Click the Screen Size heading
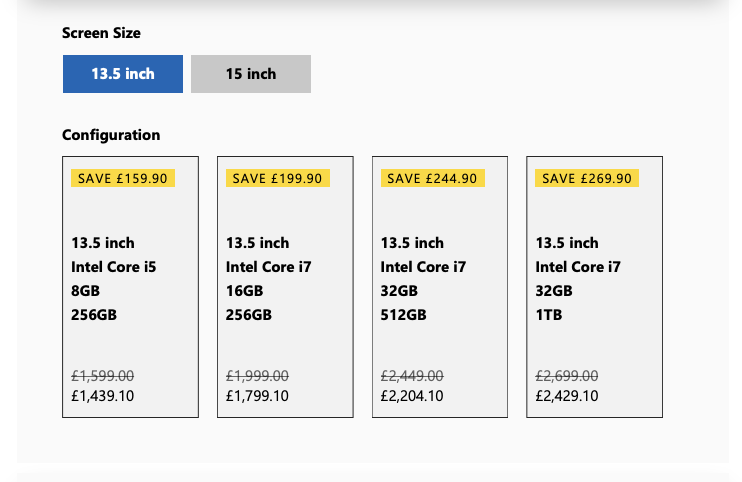This screenshot has height=482, width=742. [x=101, y=33]
